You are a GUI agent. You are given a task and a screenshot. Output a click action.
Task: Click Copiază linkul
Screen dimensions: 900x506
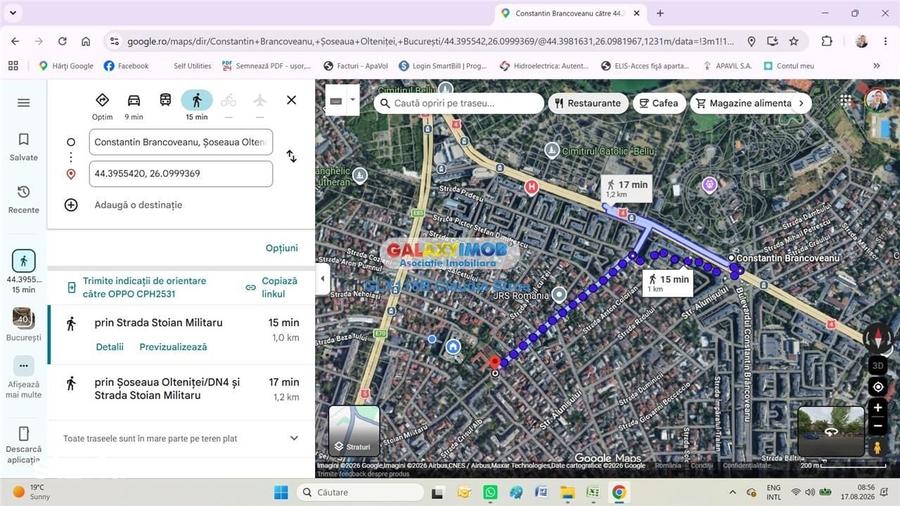click(272, 287)
